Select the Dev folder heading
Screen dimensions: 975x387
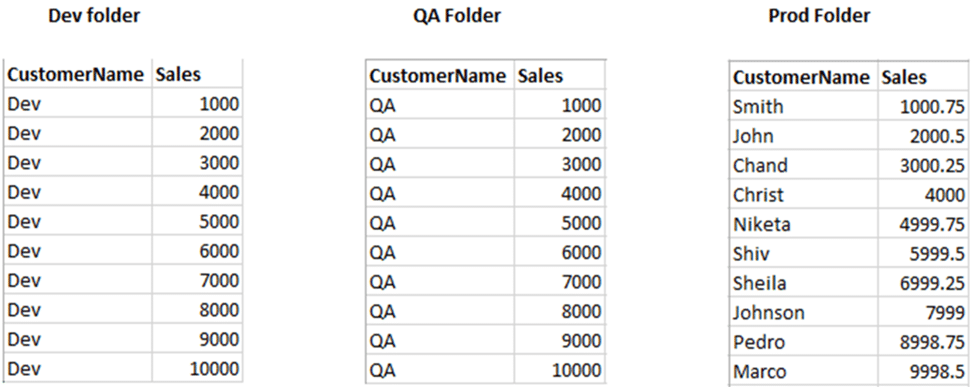94,16
